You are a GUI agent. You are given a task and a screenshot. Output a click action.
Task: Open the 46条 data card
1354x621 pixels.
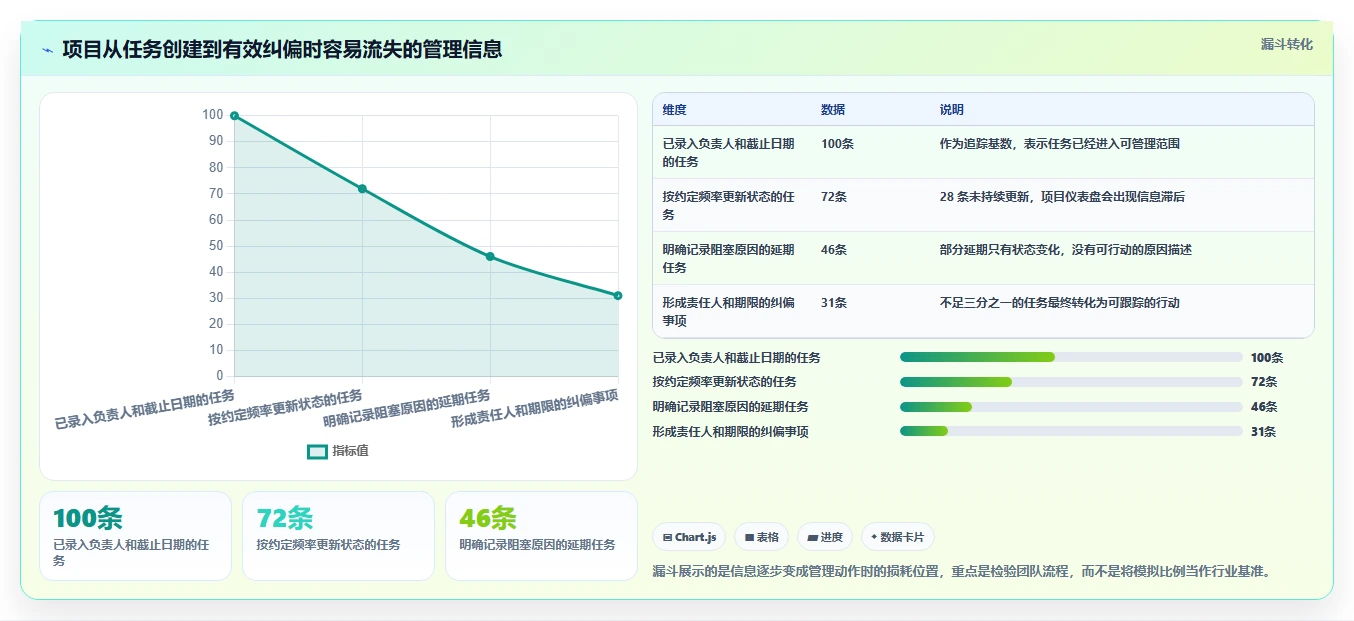tap(541, 536)
